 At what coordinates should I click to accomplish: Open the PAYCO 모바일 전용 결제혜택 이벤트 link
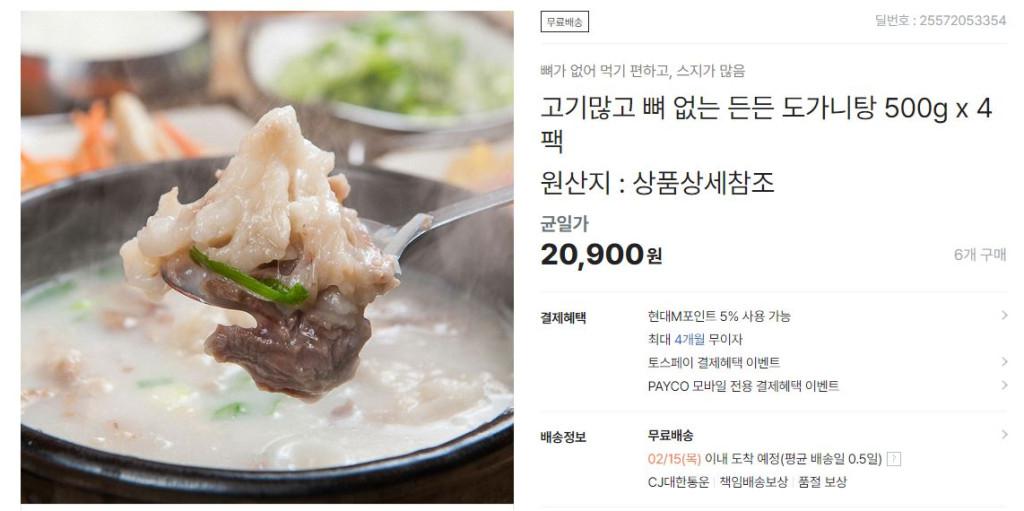743,386
